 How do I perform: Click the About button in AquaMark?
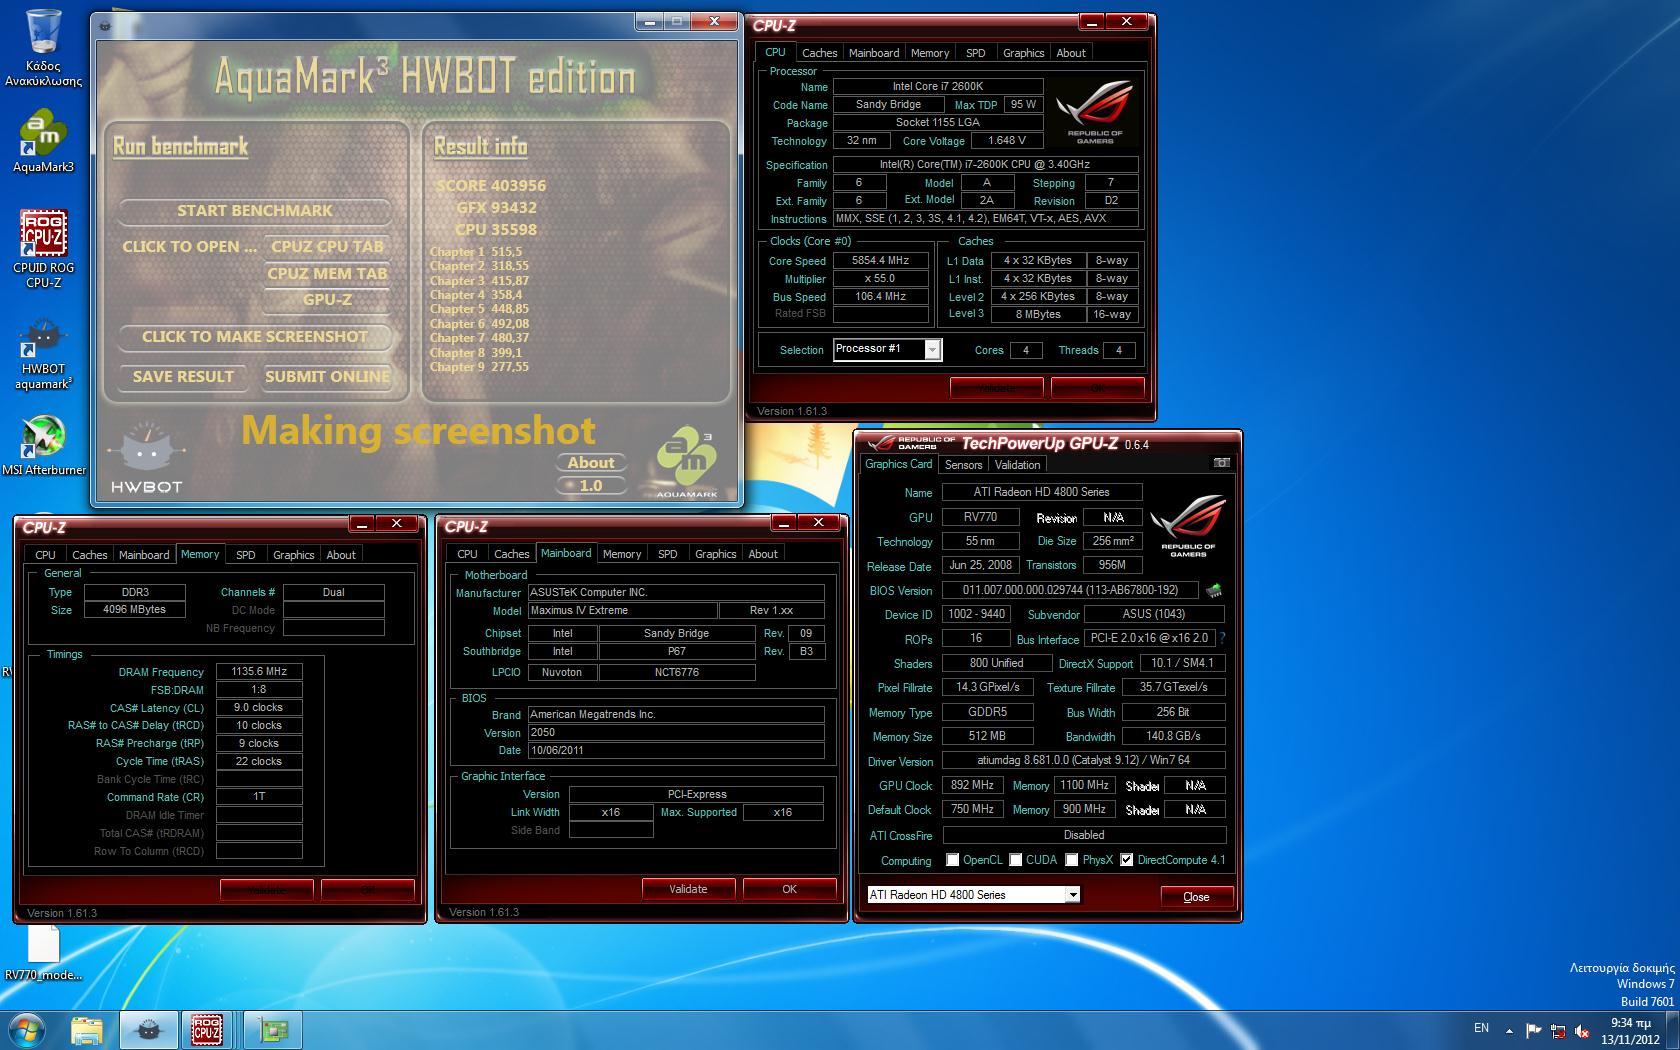(x=591, y=463)
